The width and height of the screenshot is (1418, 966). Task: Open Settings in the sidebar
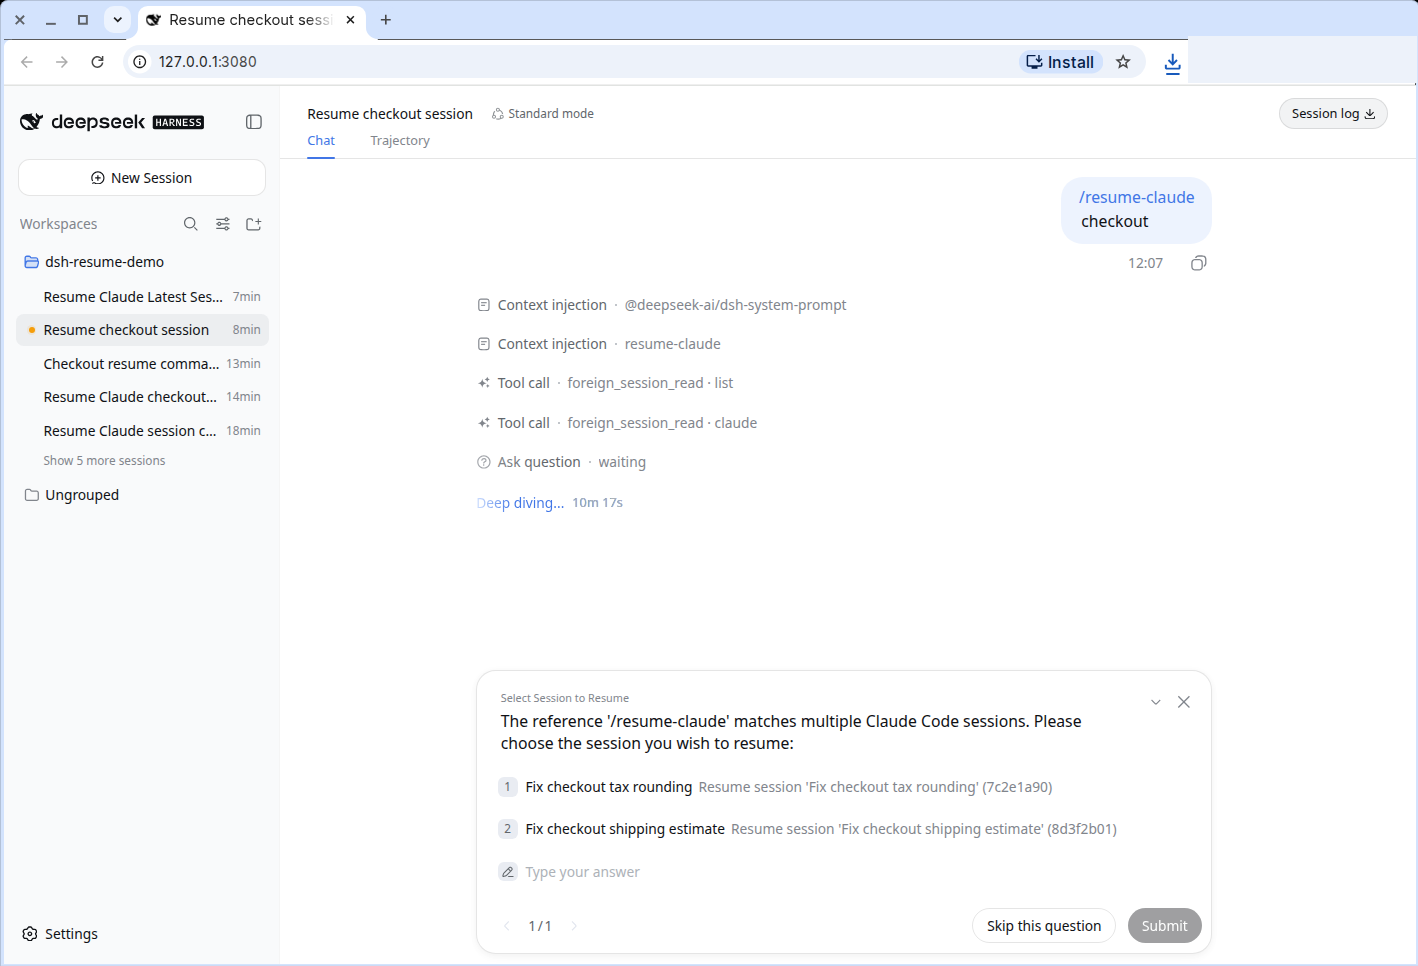(x=60, y=934)
